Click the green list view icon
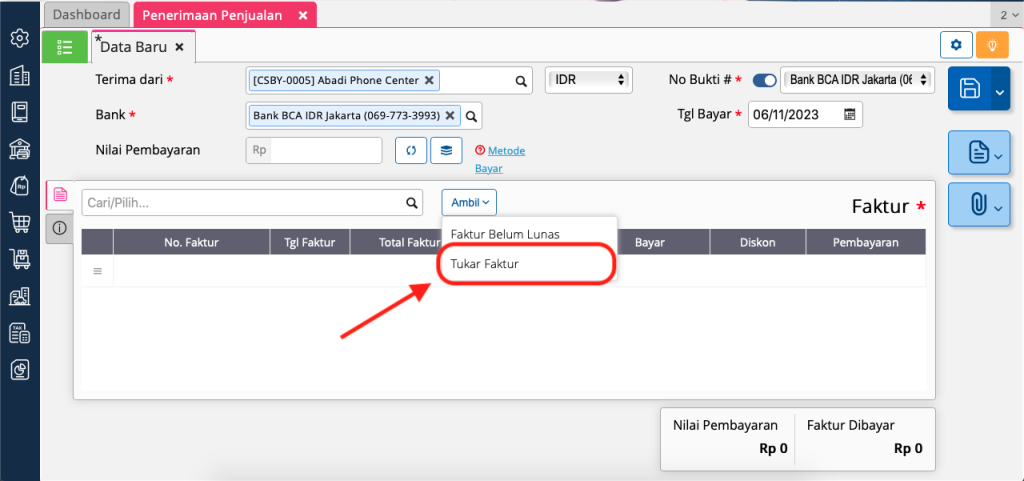This screenshot has height=481, width=1024. pyautogui.click(x=65, y=46)
